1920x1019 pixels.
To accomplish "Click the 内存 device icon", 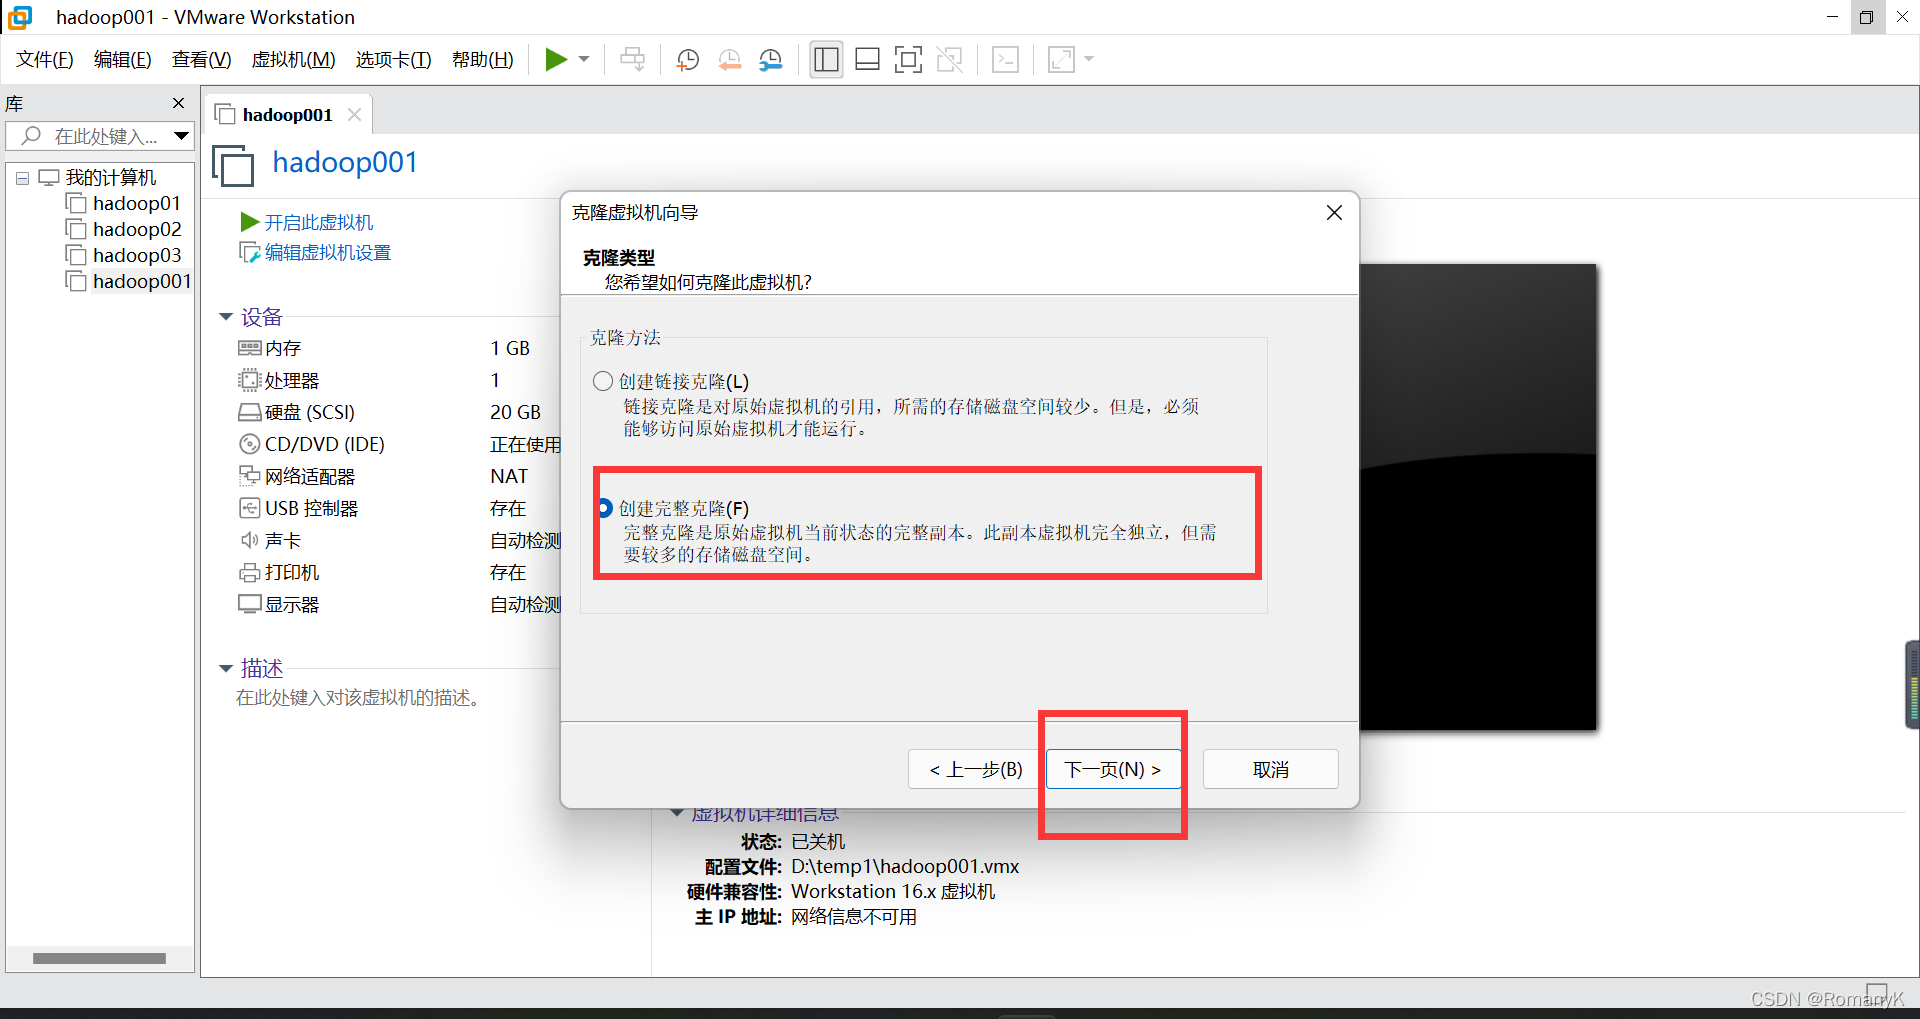I will 249,348.
